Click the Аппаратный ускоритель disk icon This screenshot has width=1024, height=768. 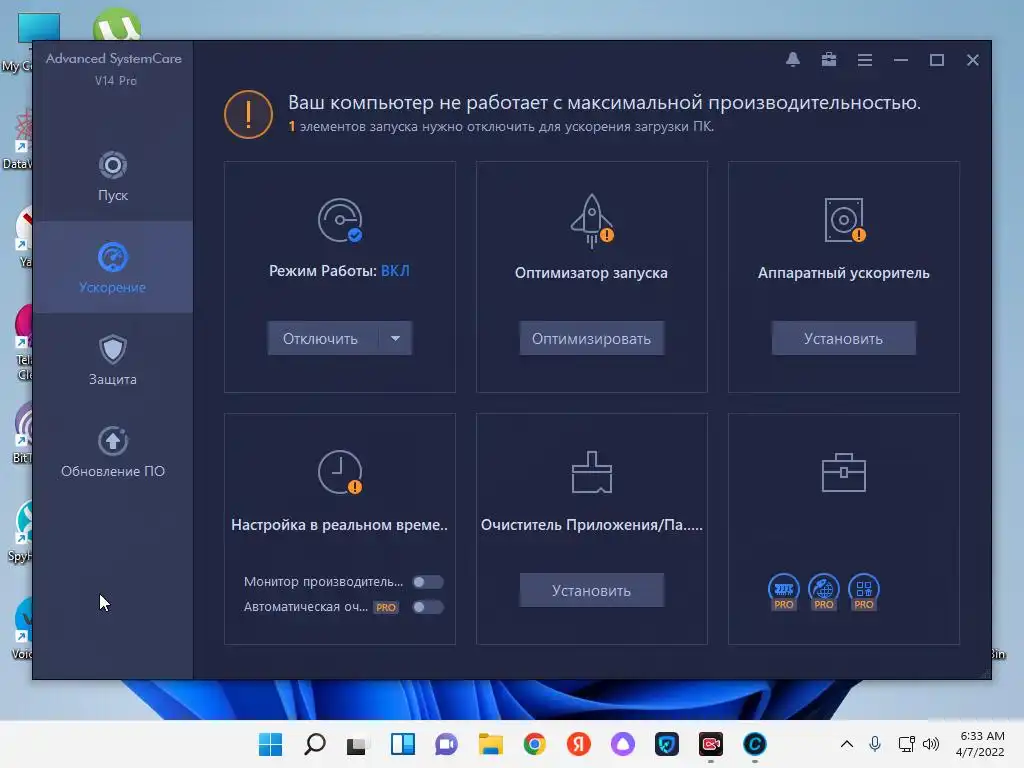[844, 220]
